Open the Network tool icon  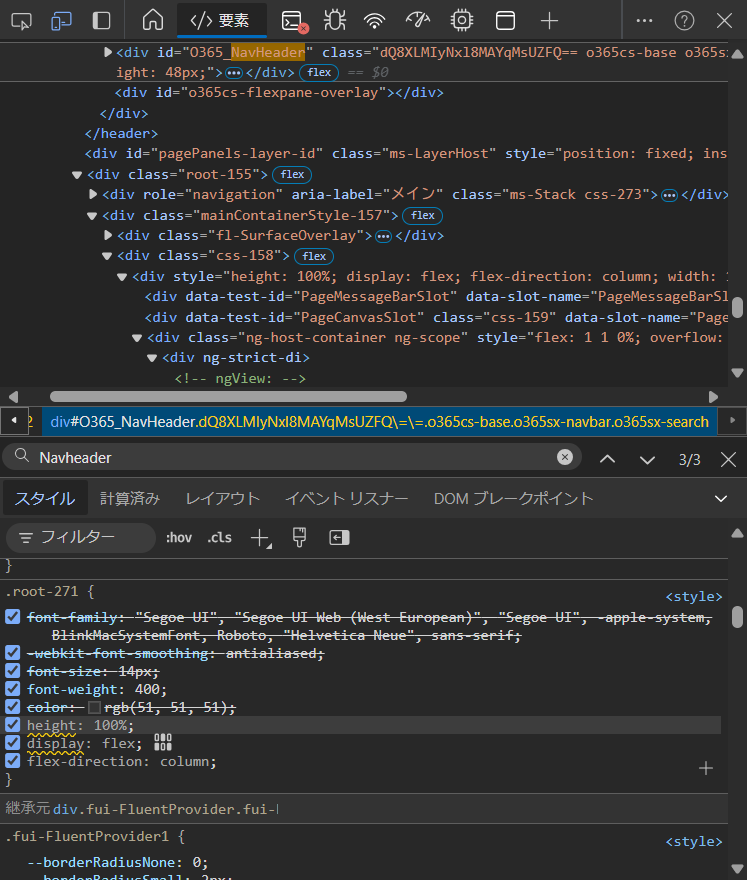click(x=375, y=20)
